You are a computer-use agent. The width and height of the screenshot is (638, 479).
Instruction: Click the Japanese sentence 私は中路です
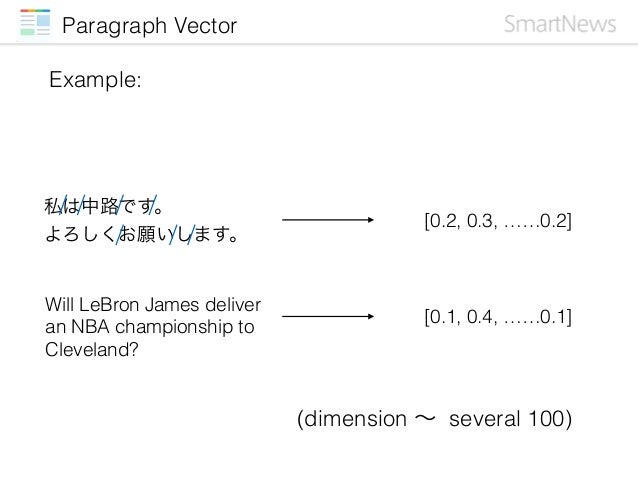tap(104, 206)
